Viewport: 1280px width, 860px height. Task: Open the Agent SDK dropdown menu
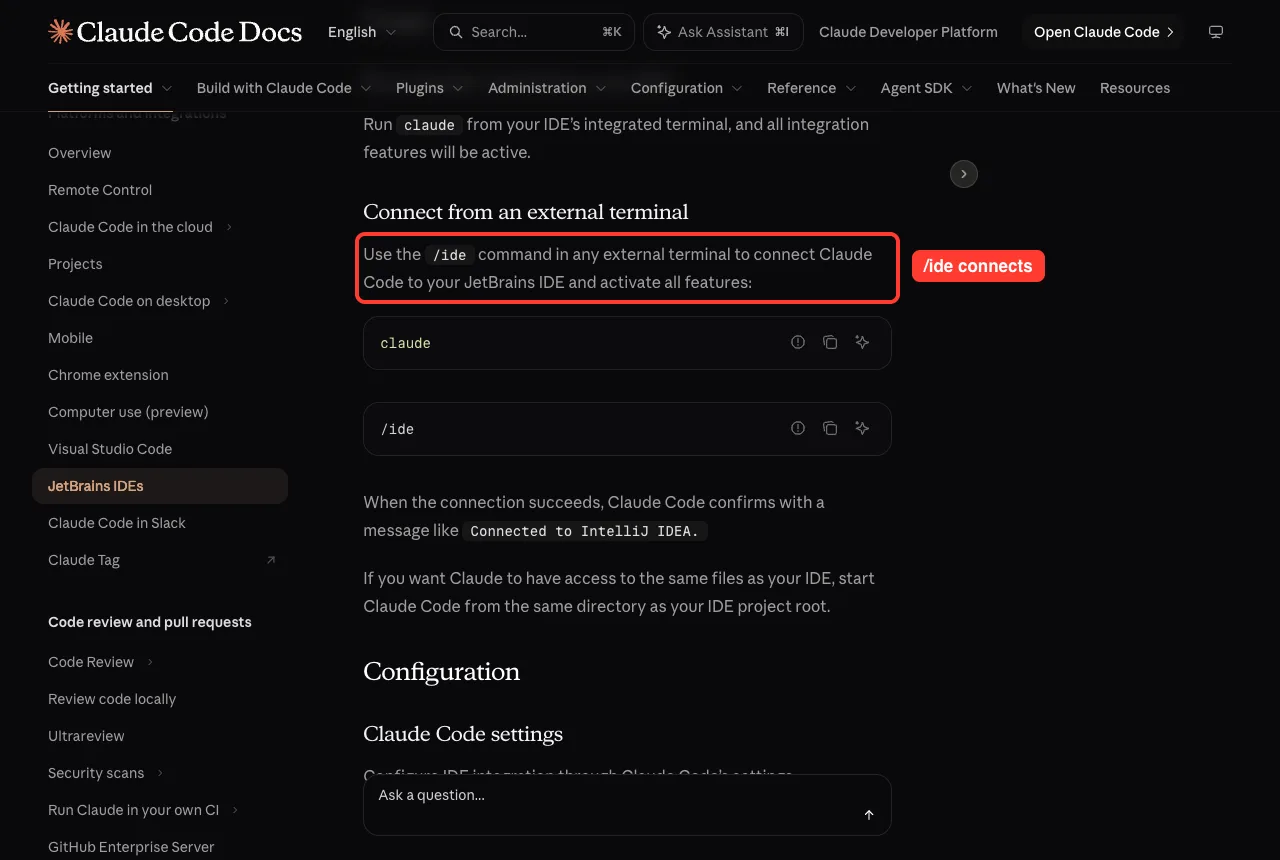click(927, 88)
